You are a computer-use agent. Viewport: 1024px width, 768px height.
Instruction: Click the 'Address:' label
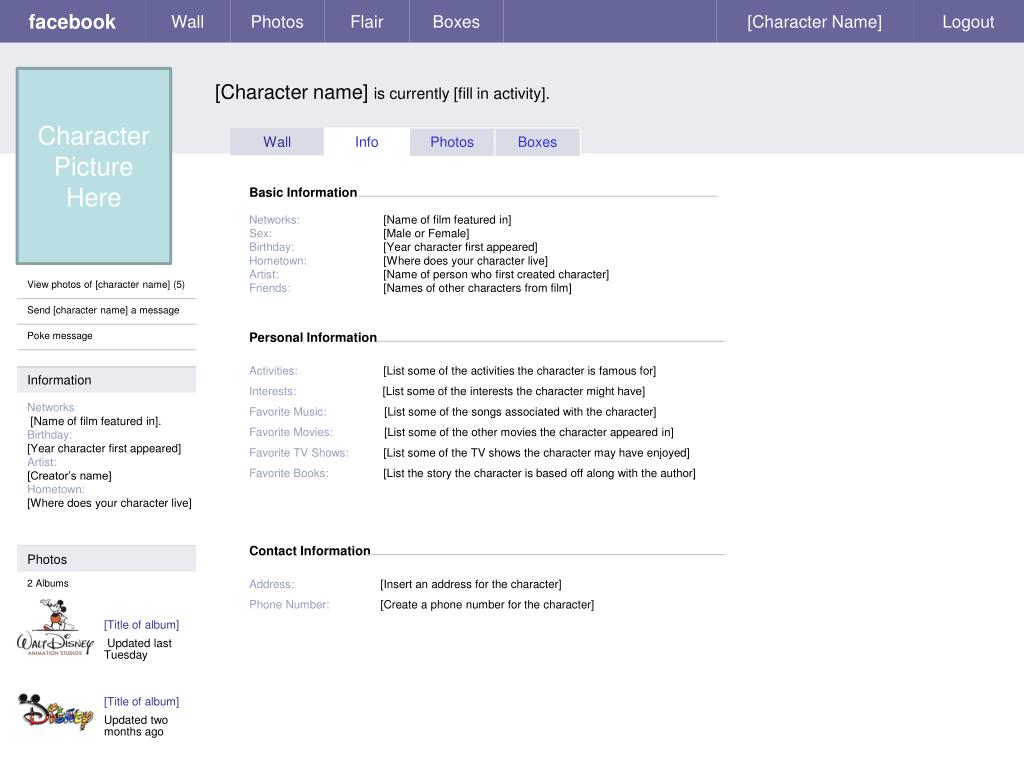[x=272, y=584]
